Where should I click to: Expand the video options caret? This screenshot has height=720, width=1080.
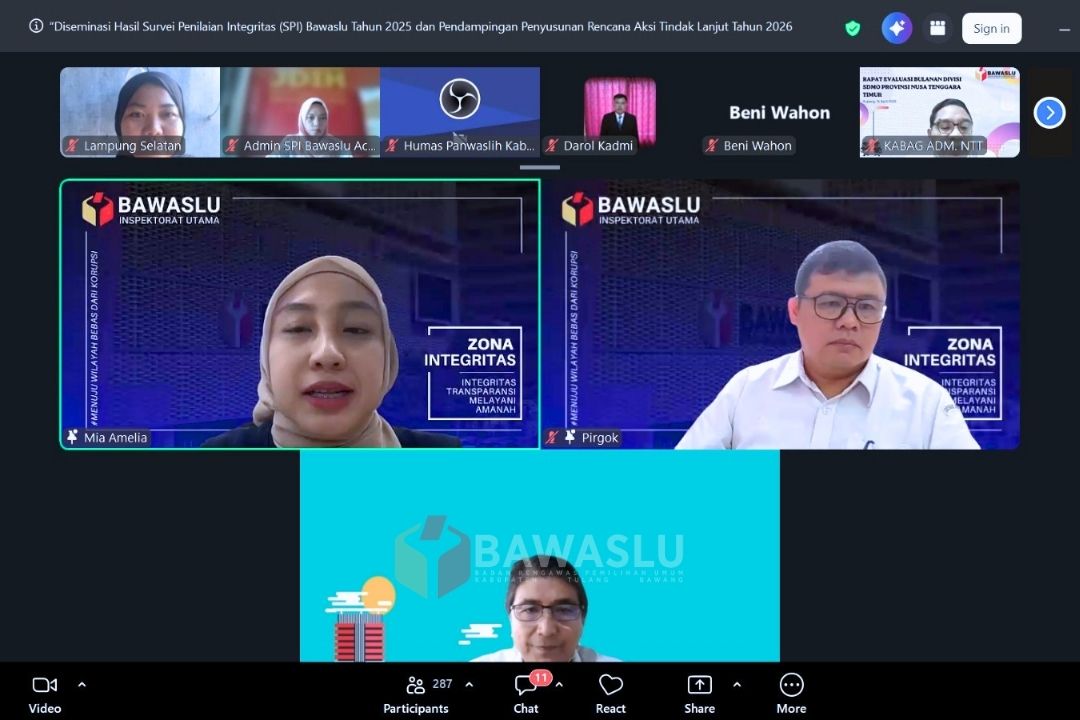pos(82,685)
